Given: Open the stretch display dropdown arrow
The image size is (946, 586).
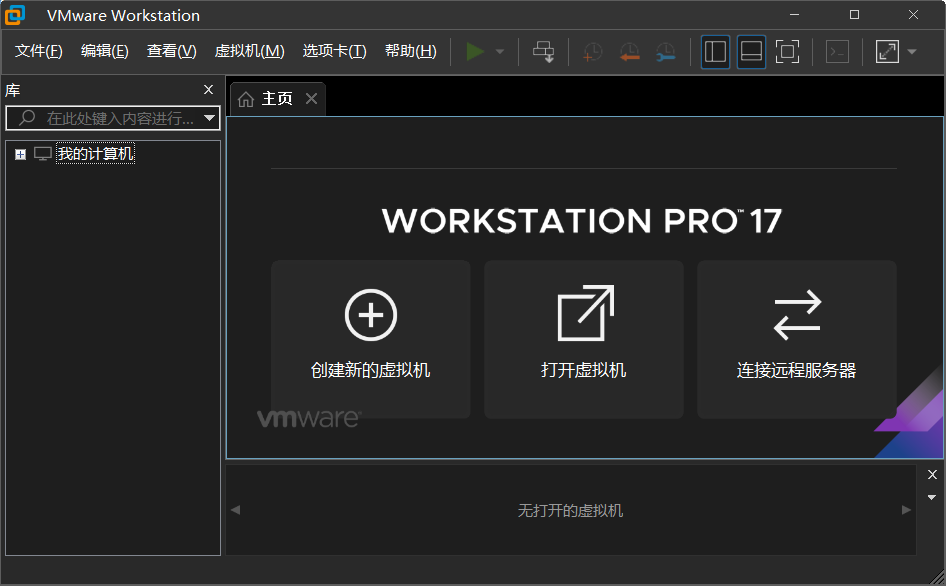Looking at the screenshot, I should click(x=912, y=52).
